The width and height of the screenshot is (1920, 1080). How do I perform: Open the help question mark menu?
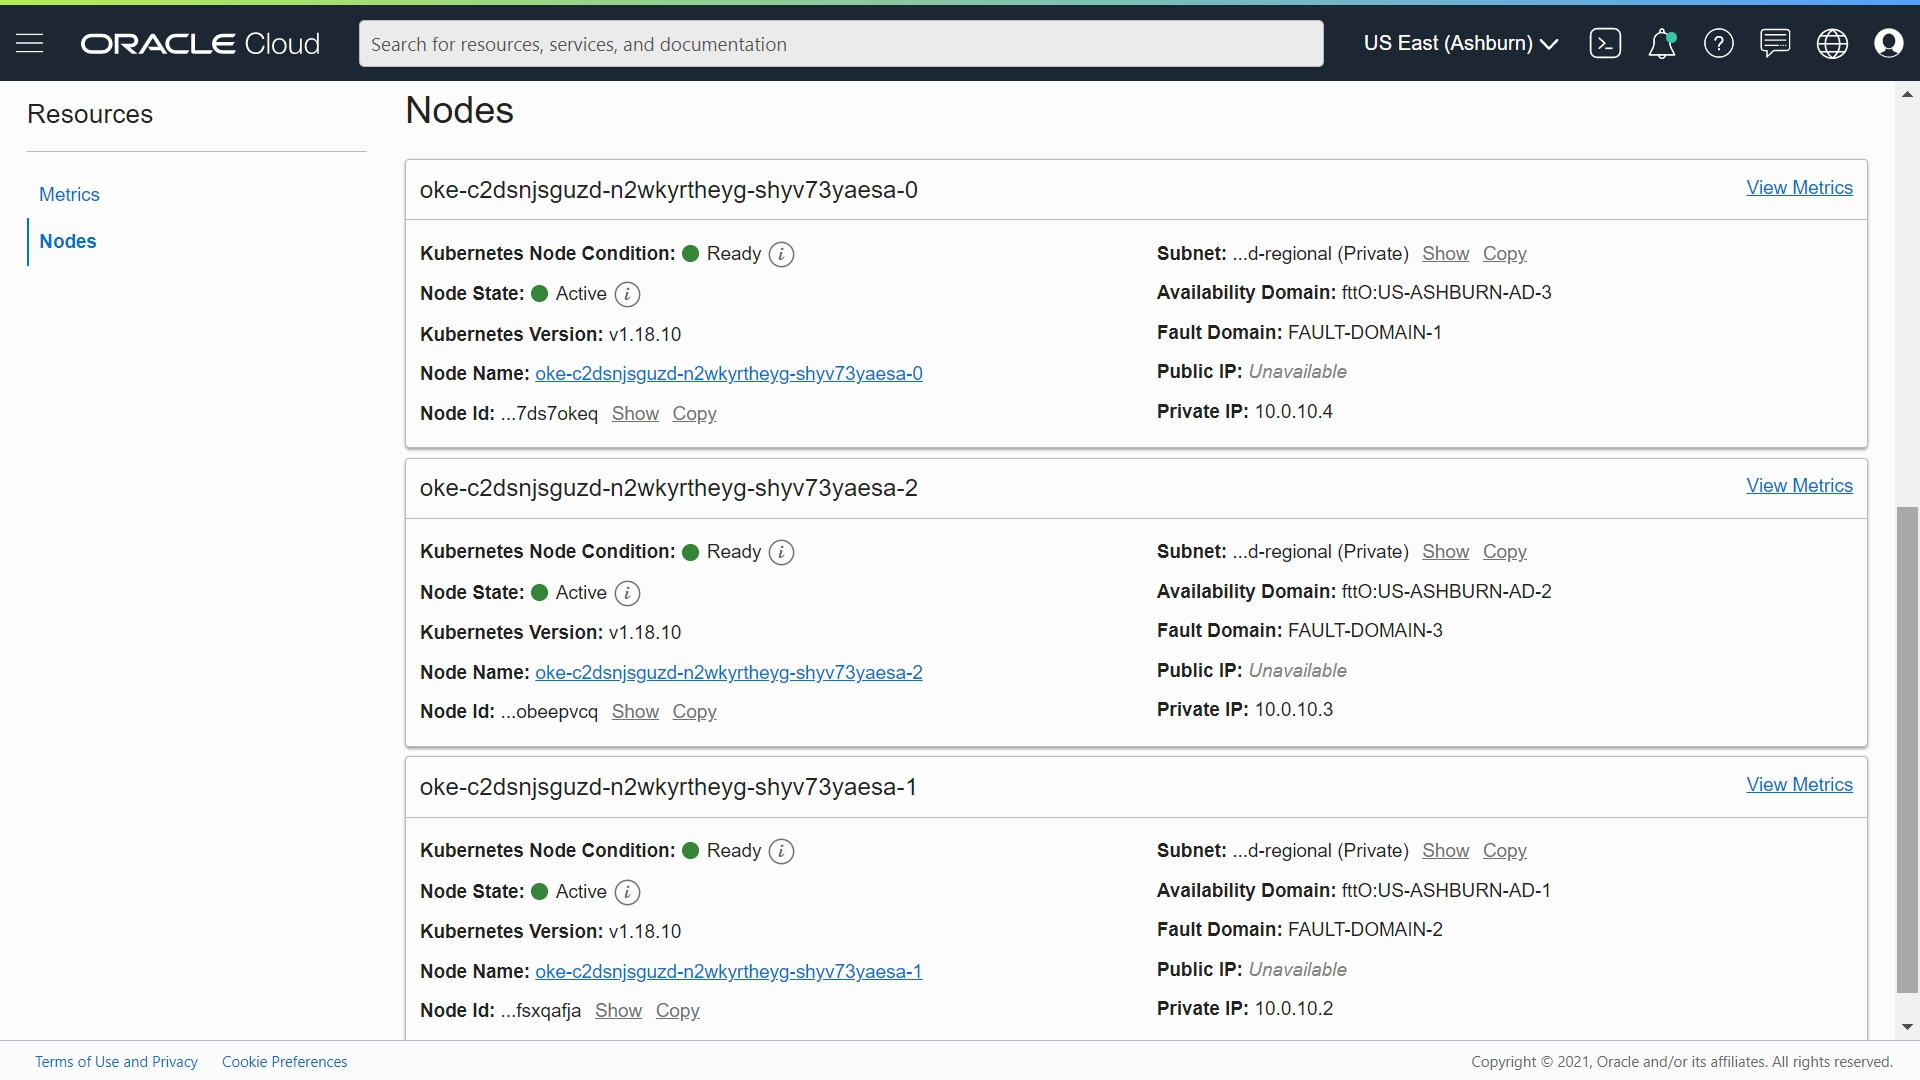click(1718, 43)
